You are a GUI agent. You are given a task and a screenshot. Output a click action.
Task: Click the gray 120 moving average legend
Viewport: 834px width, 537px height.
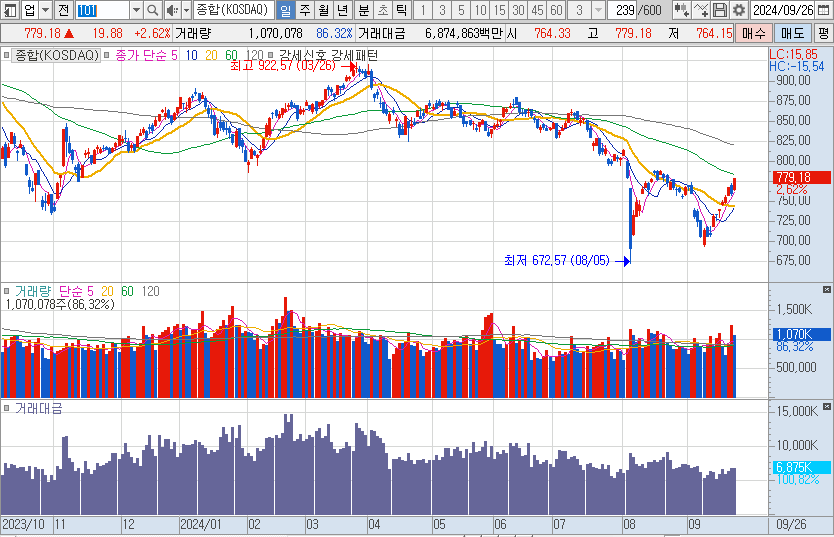tap(254, 55)
